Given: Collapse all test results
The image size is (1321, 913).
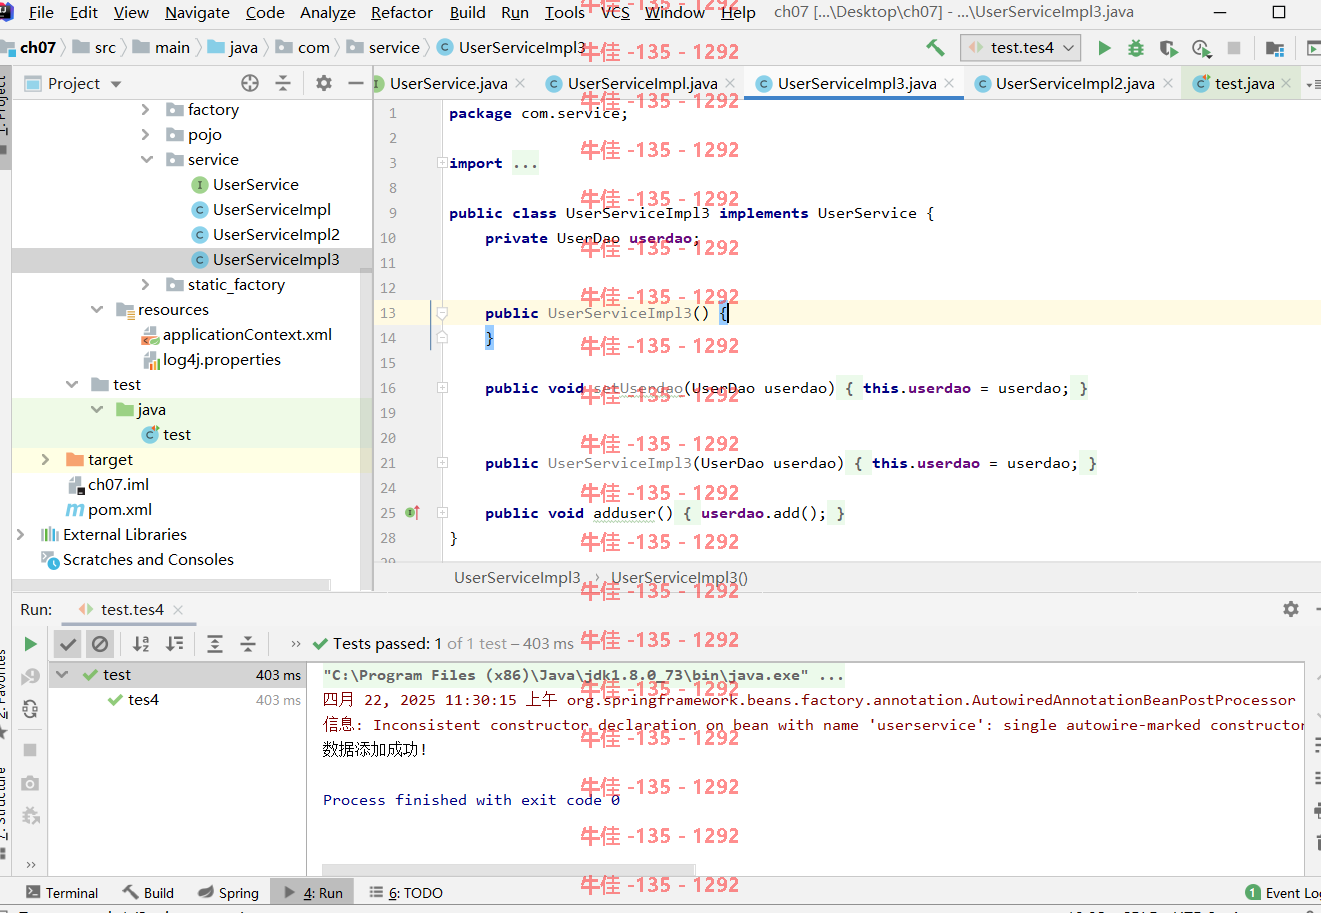Looking at the screenshot, I should pyautogui.click(x=248, y=644).
